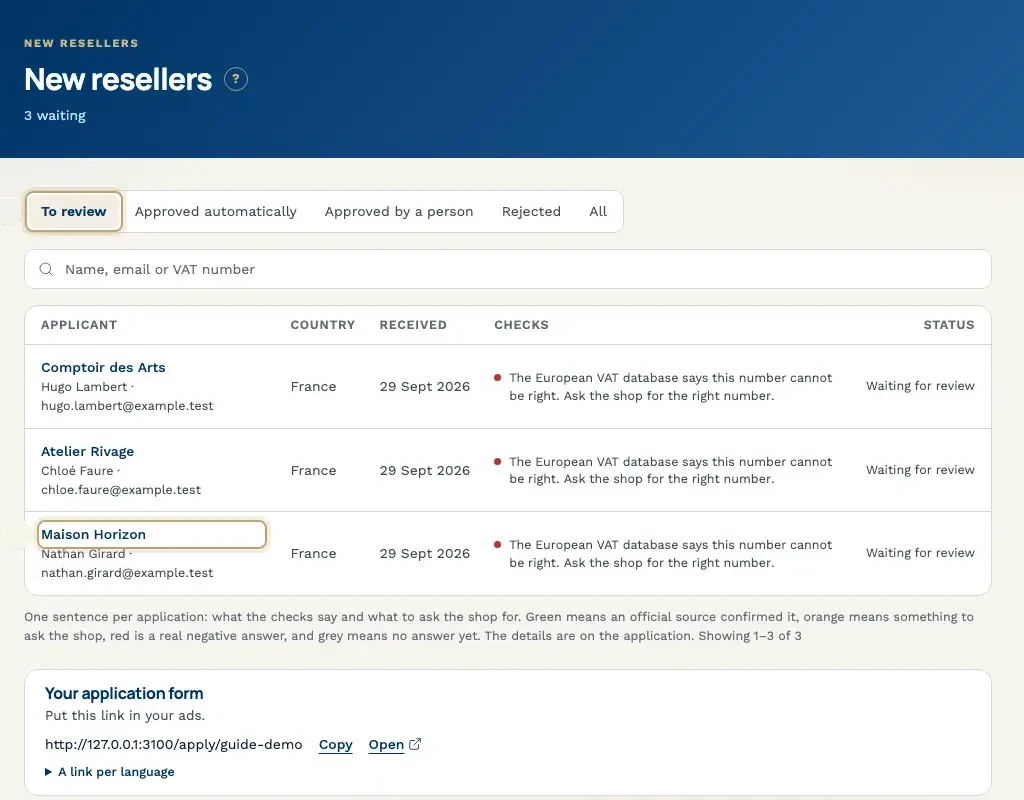Click the contact name Hugo Lambert
This screenshot has width=1024, height=800.
[84, 387]
